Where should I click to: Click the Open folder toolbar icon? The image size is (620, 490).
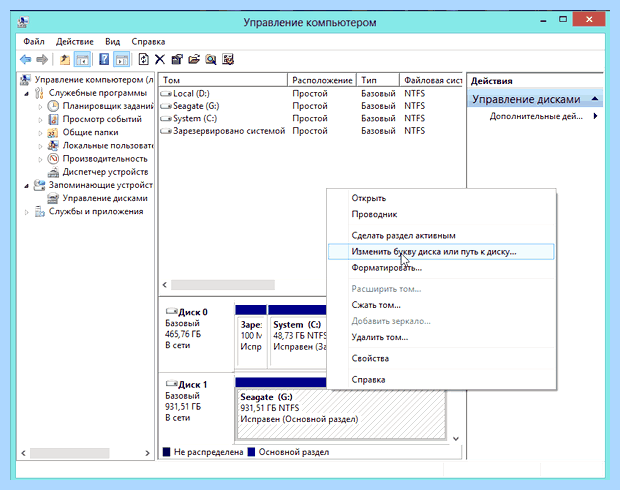pos(194,60)
